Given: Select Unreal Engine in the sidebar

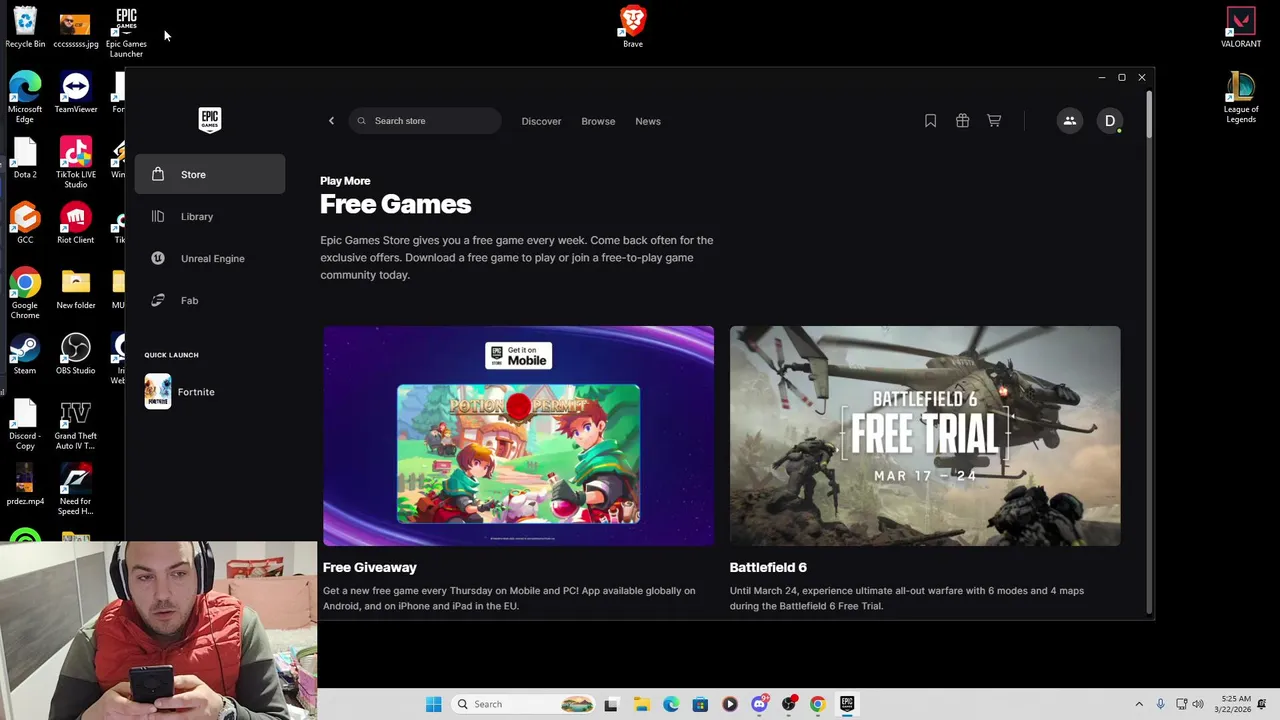Looking at the screenshot, I should point(210,258).
